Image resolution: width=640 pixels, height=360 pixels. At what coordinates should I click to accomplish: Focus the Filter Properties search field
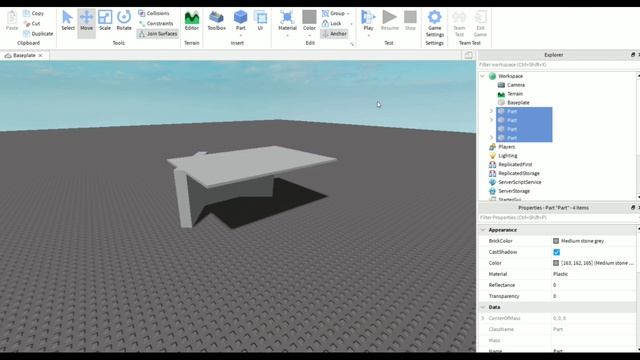(557, 218)
